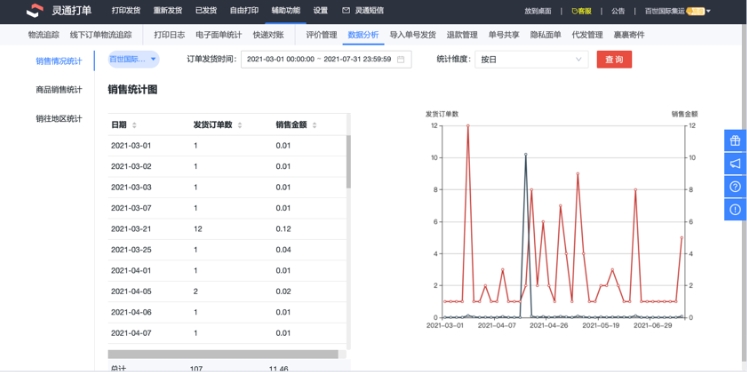This screenshot has width=747, height=372.
Task: Open the 百世国际集运 account menu arrow
Action: [709, 11]
